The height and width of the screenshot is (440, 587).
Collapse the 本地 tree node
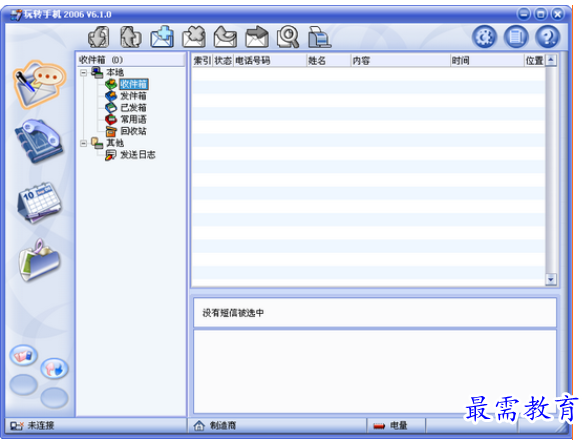[84, 73]
